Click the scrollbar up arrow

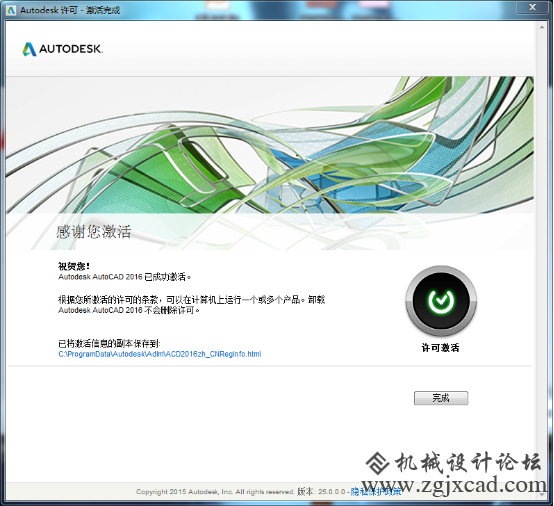click(x=542, y=27)
